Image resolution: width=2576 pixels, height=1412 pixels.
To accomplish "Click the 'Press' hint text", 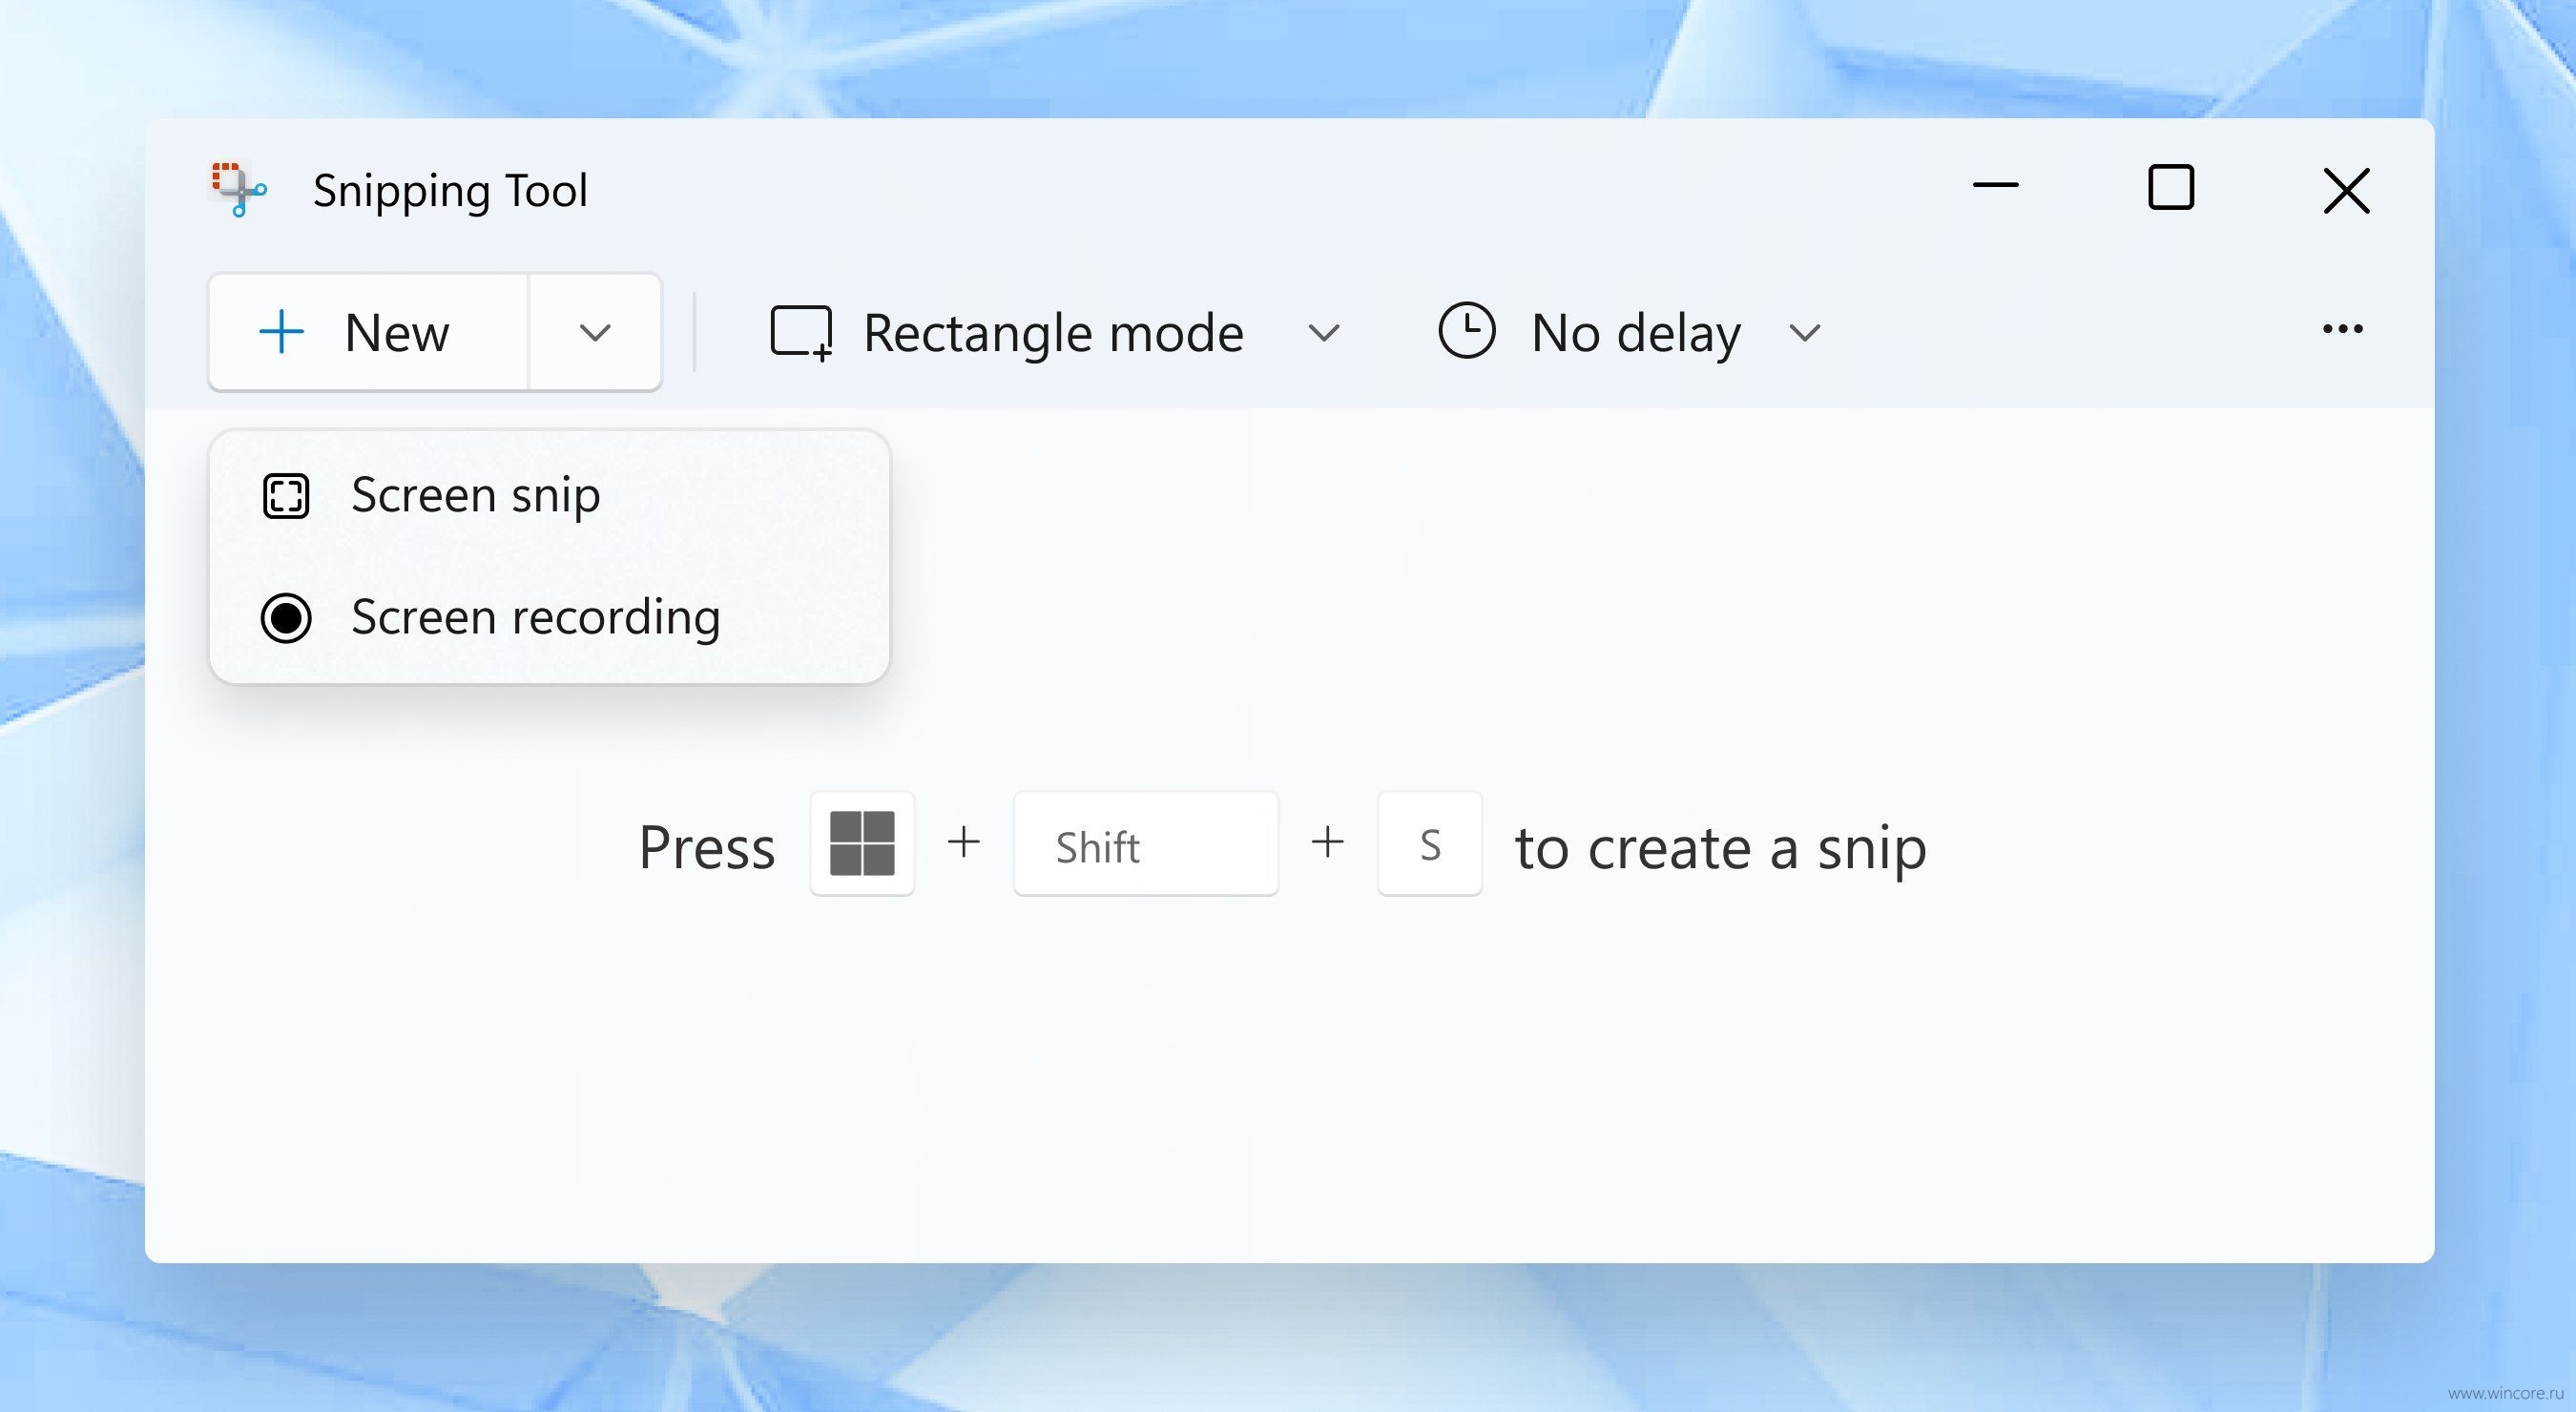I will [x=707, y=848].
